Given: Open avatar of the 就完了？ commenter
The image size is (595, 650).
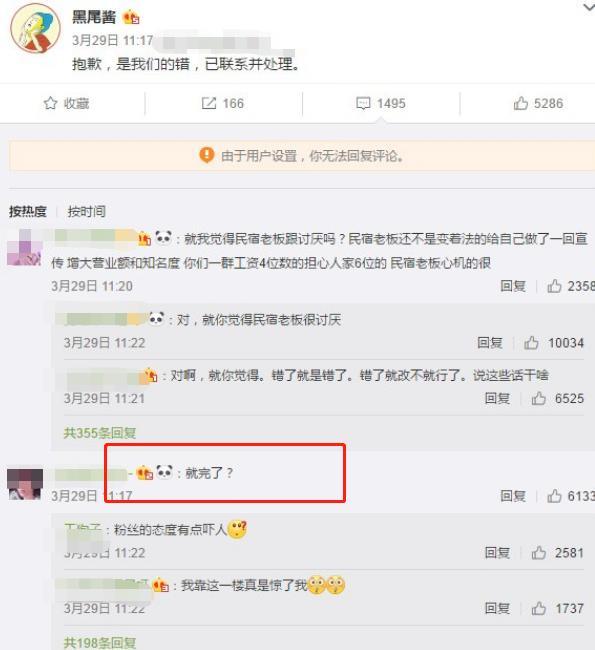Looking at the screenshot, I should point(25,484).
